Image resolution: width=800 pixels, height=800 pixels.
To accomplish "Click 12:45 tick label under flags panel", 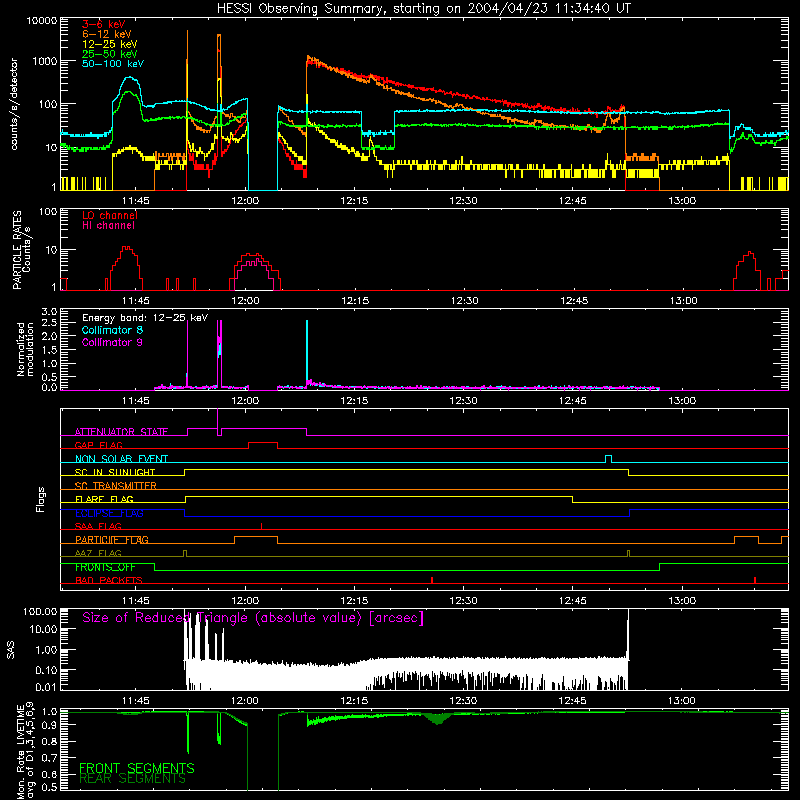I will coord(573,601).
